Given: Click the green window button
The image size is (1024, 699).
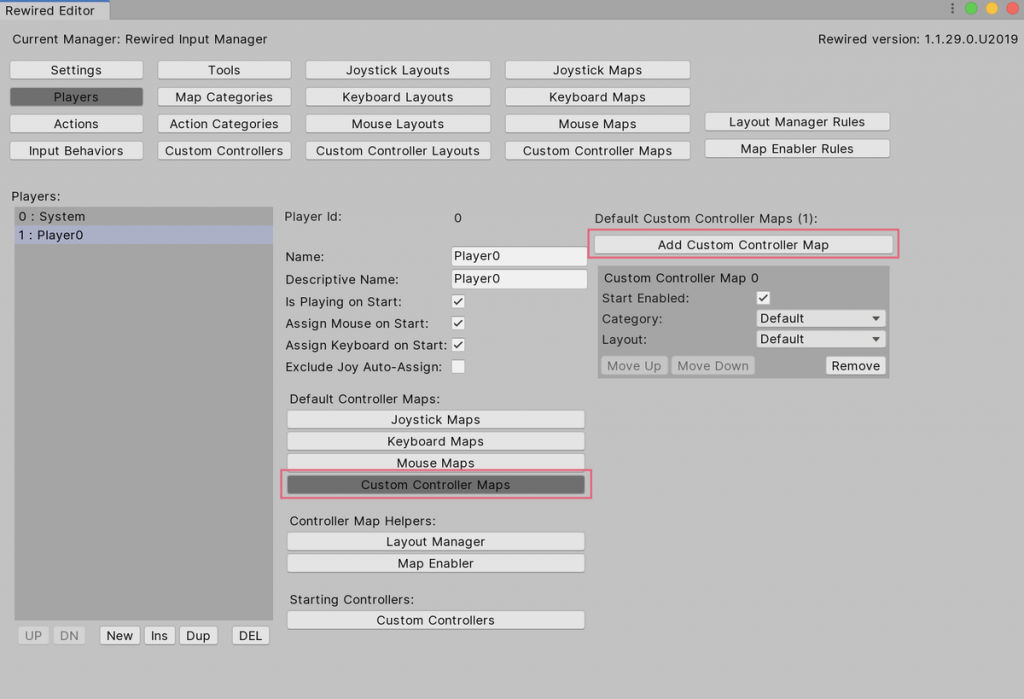Looking at the screenshot, I should [971, 8].
